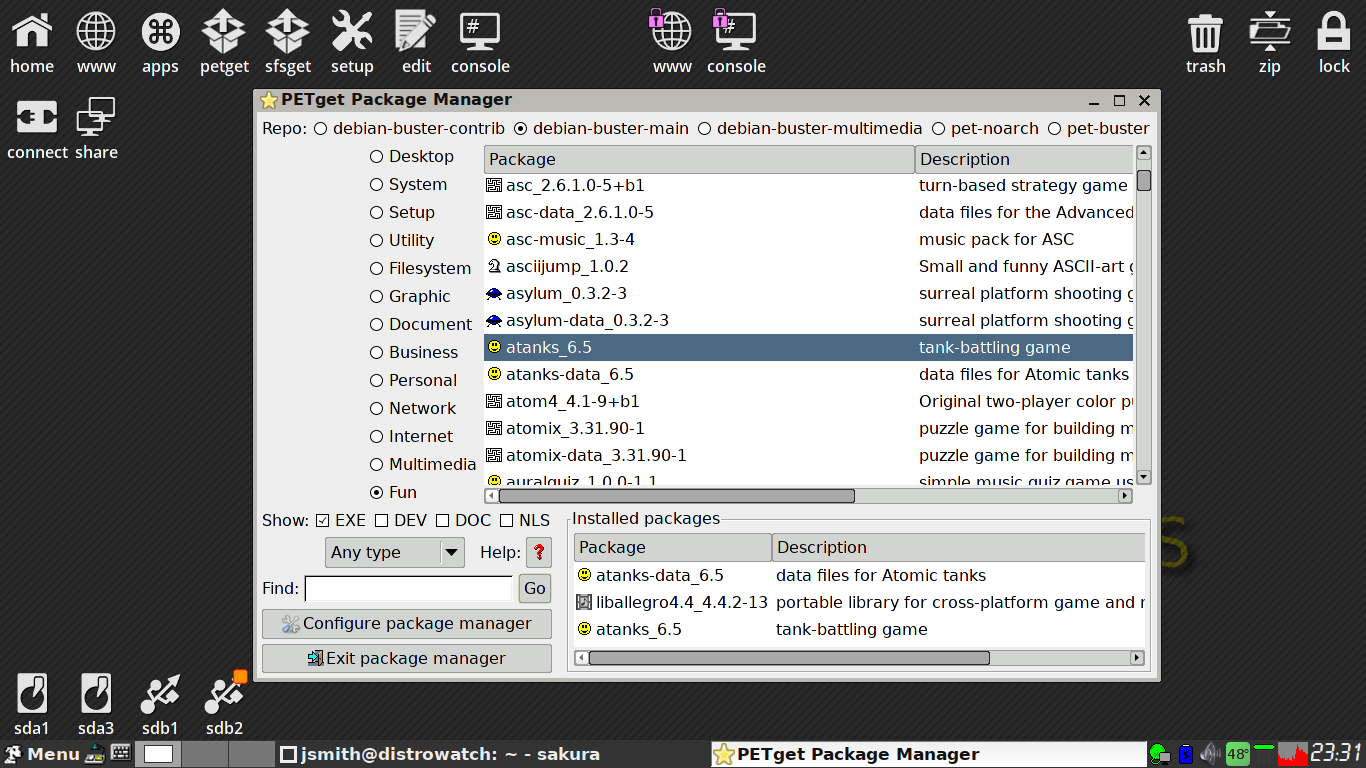Toggle the EXE checkbox
This screenshot has width=1366, height=768.
point(341,520)
